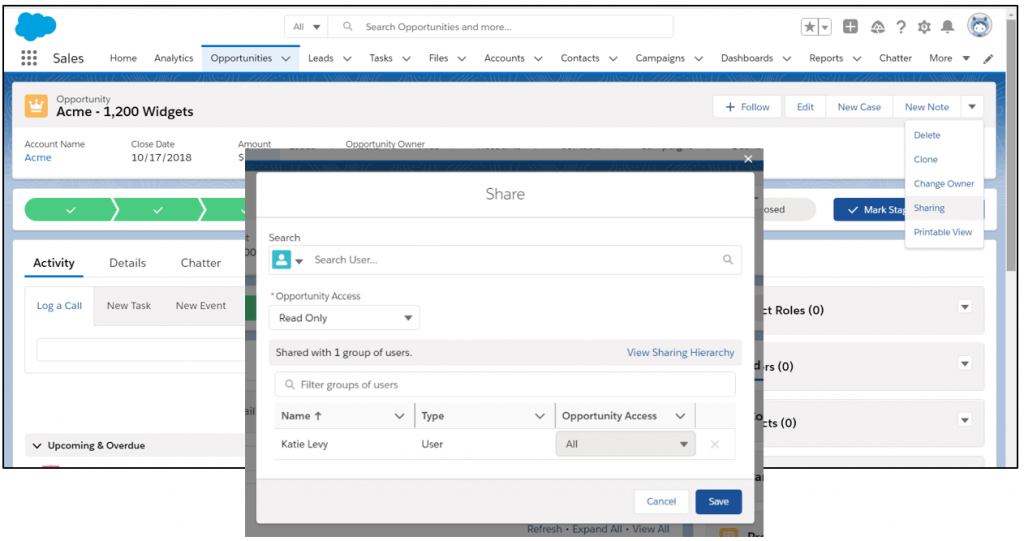Select the New Task tab
Viewport: 1024px width, 541px height.
click(129, 306)
